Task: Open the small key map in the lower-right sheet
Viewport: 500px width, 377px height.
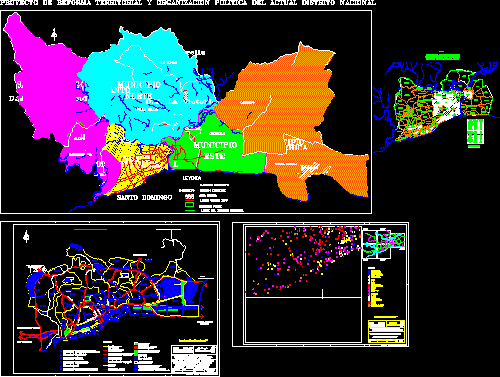Action: coord(384,244)
